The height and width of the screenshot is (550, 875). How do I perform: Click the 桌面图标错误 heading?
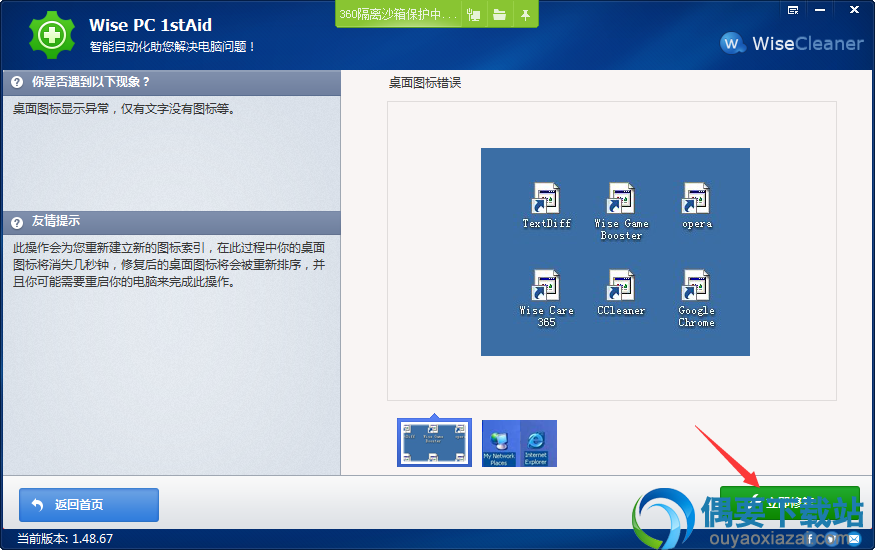tap(425, 83)
